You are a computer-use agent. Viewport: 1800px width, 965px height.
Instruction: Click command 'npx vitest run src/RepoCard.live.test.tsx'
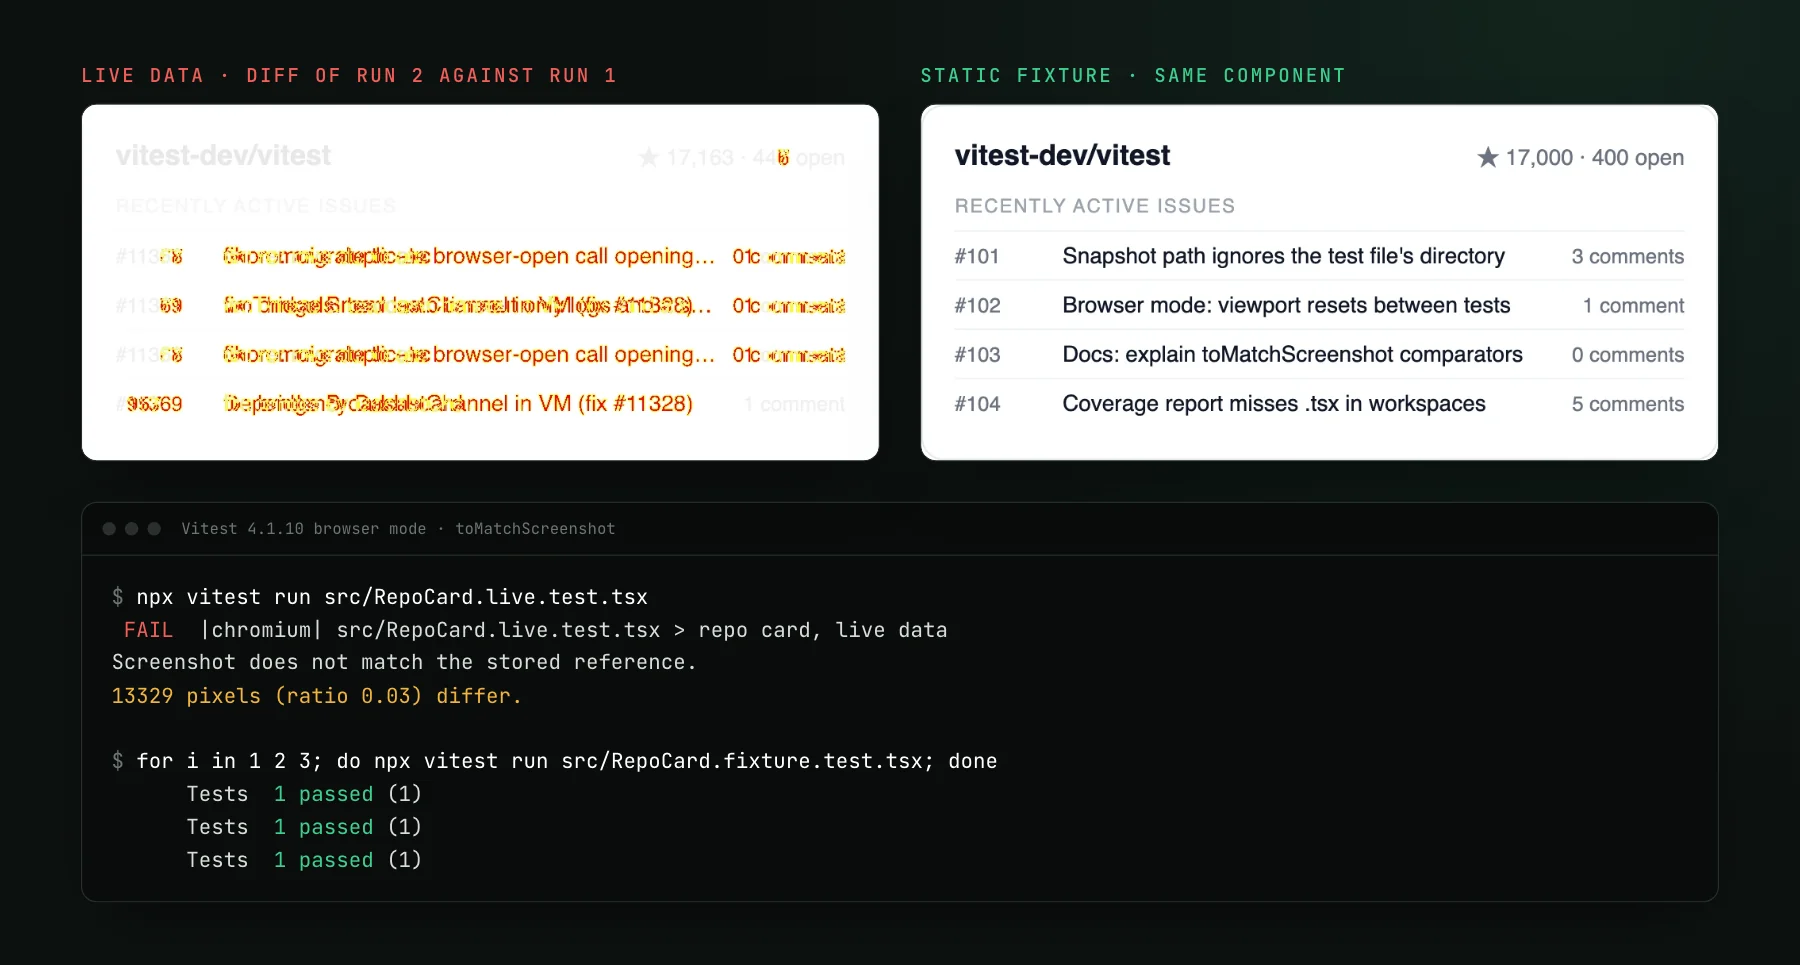[x=392, y=597]
